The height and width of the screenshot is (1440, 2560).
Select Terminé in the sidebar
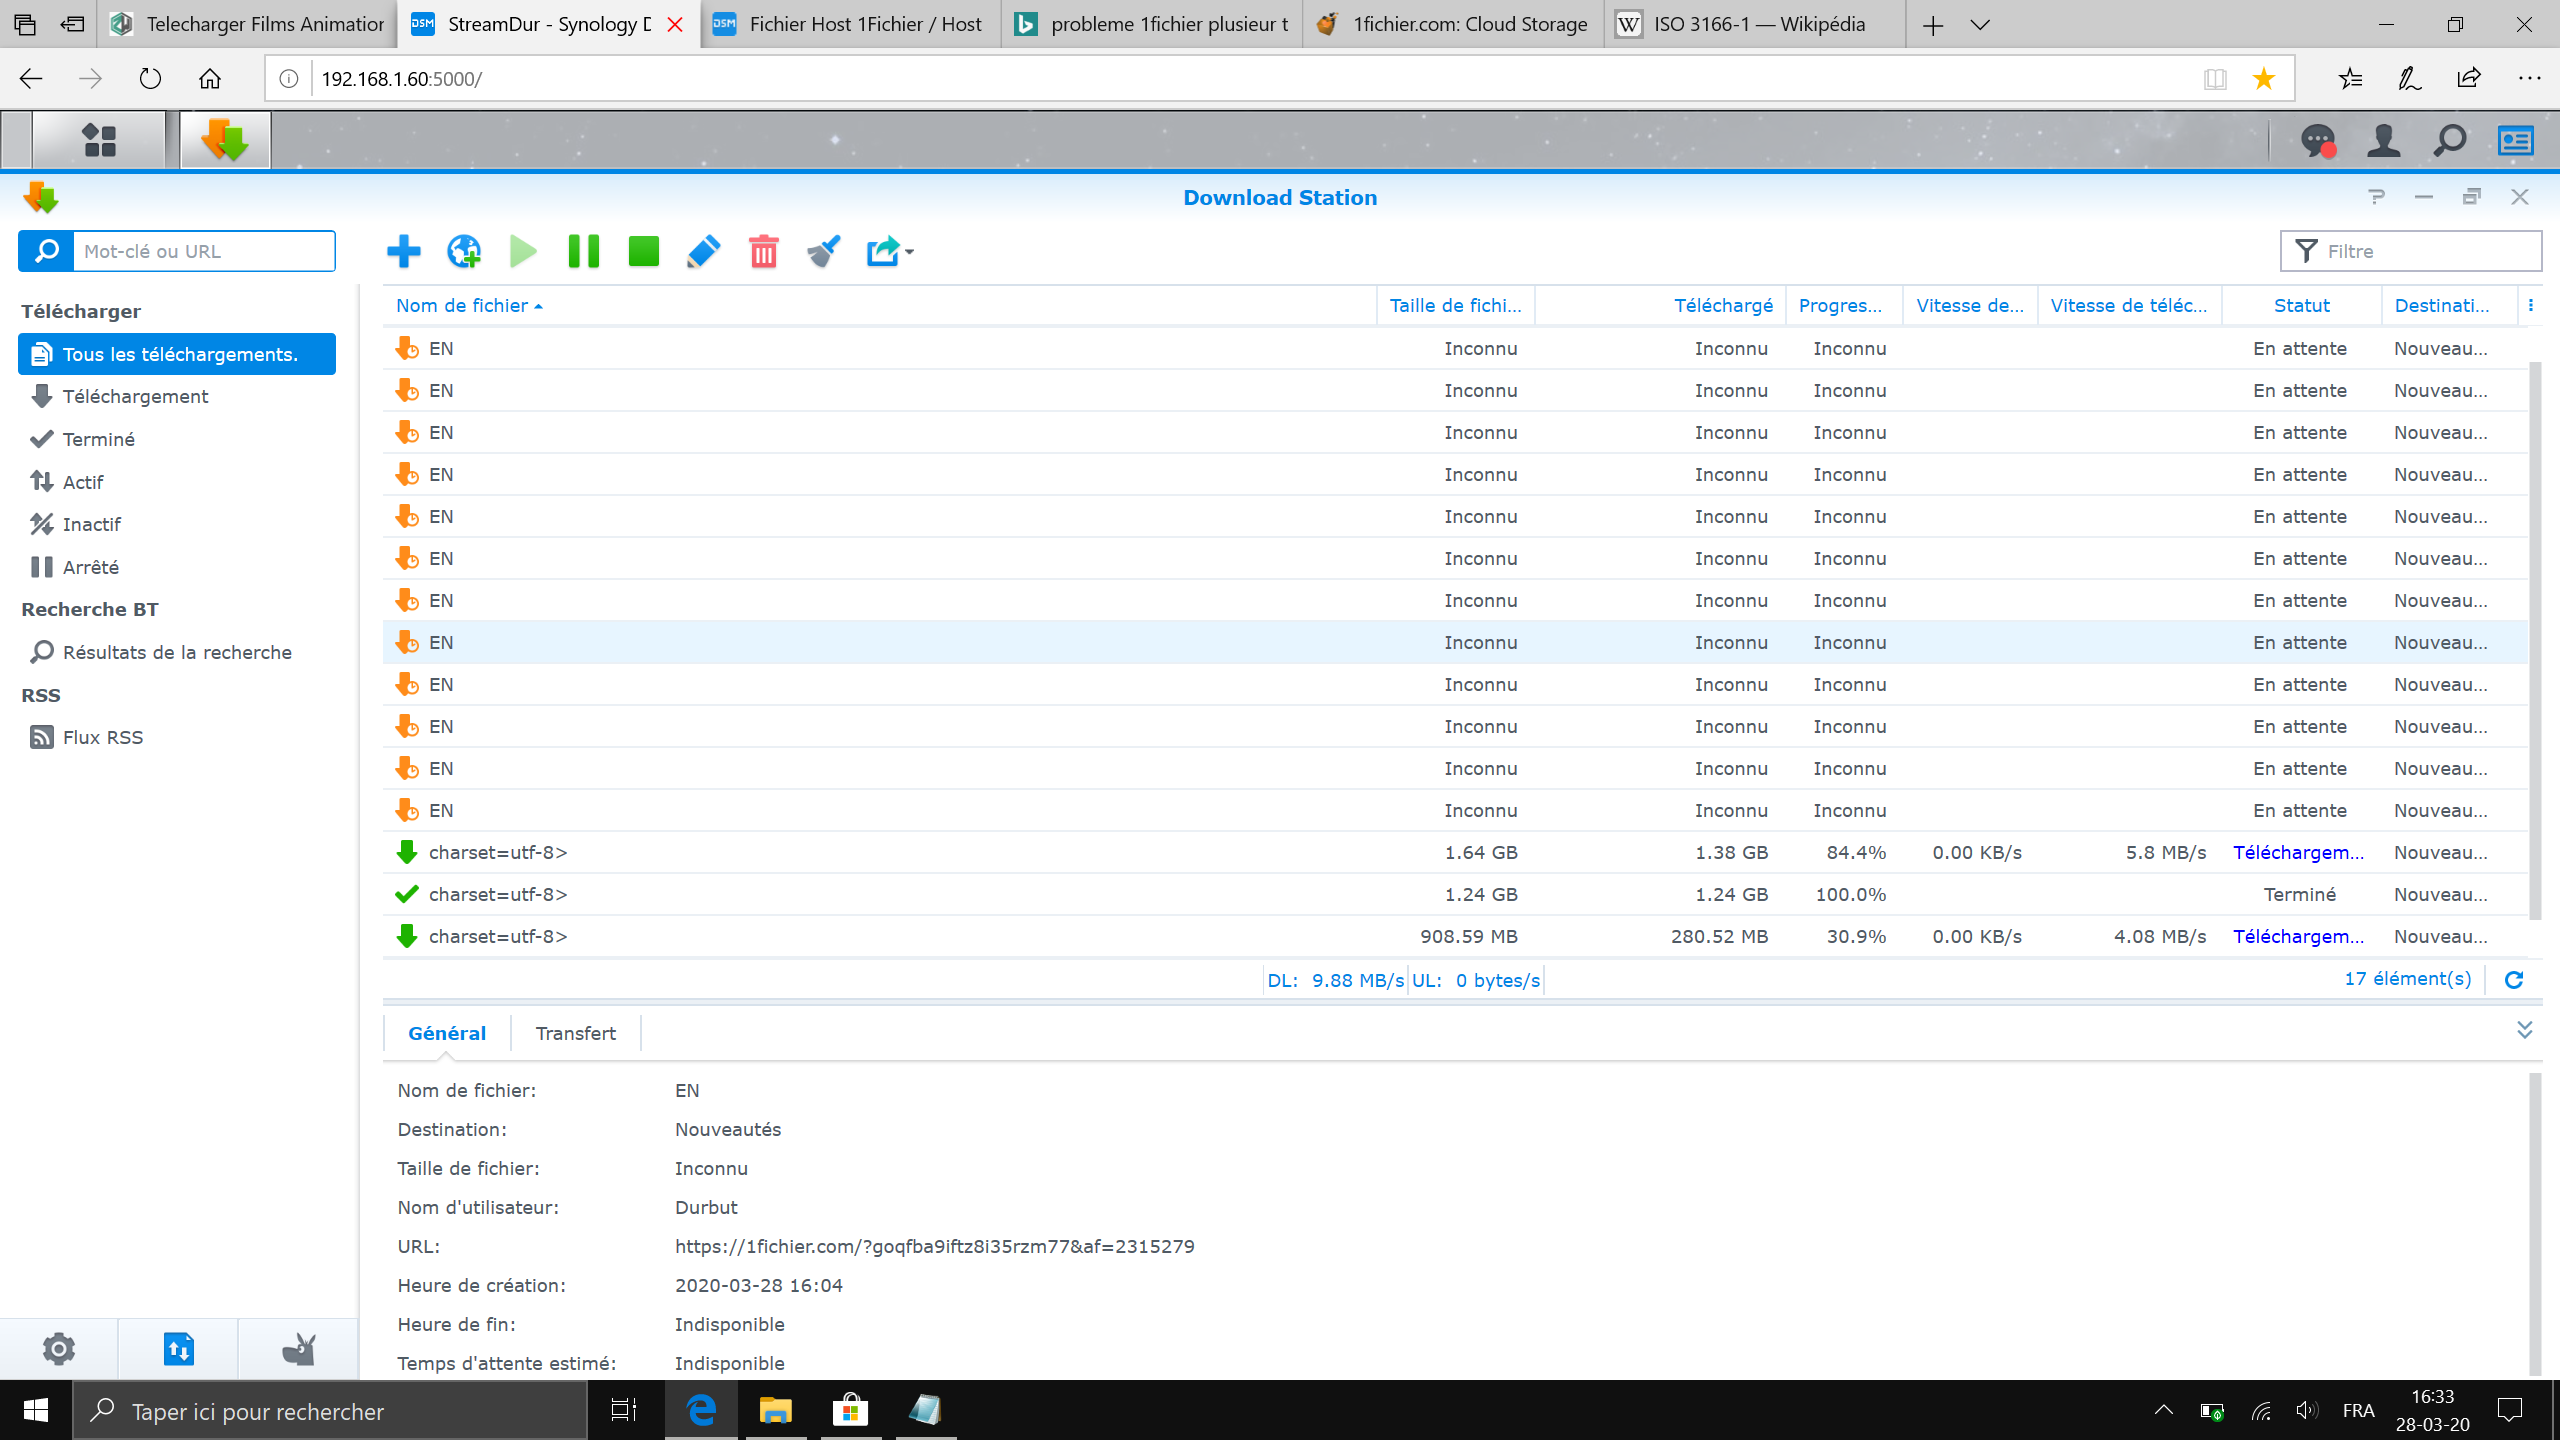click(x=98, y=439)
